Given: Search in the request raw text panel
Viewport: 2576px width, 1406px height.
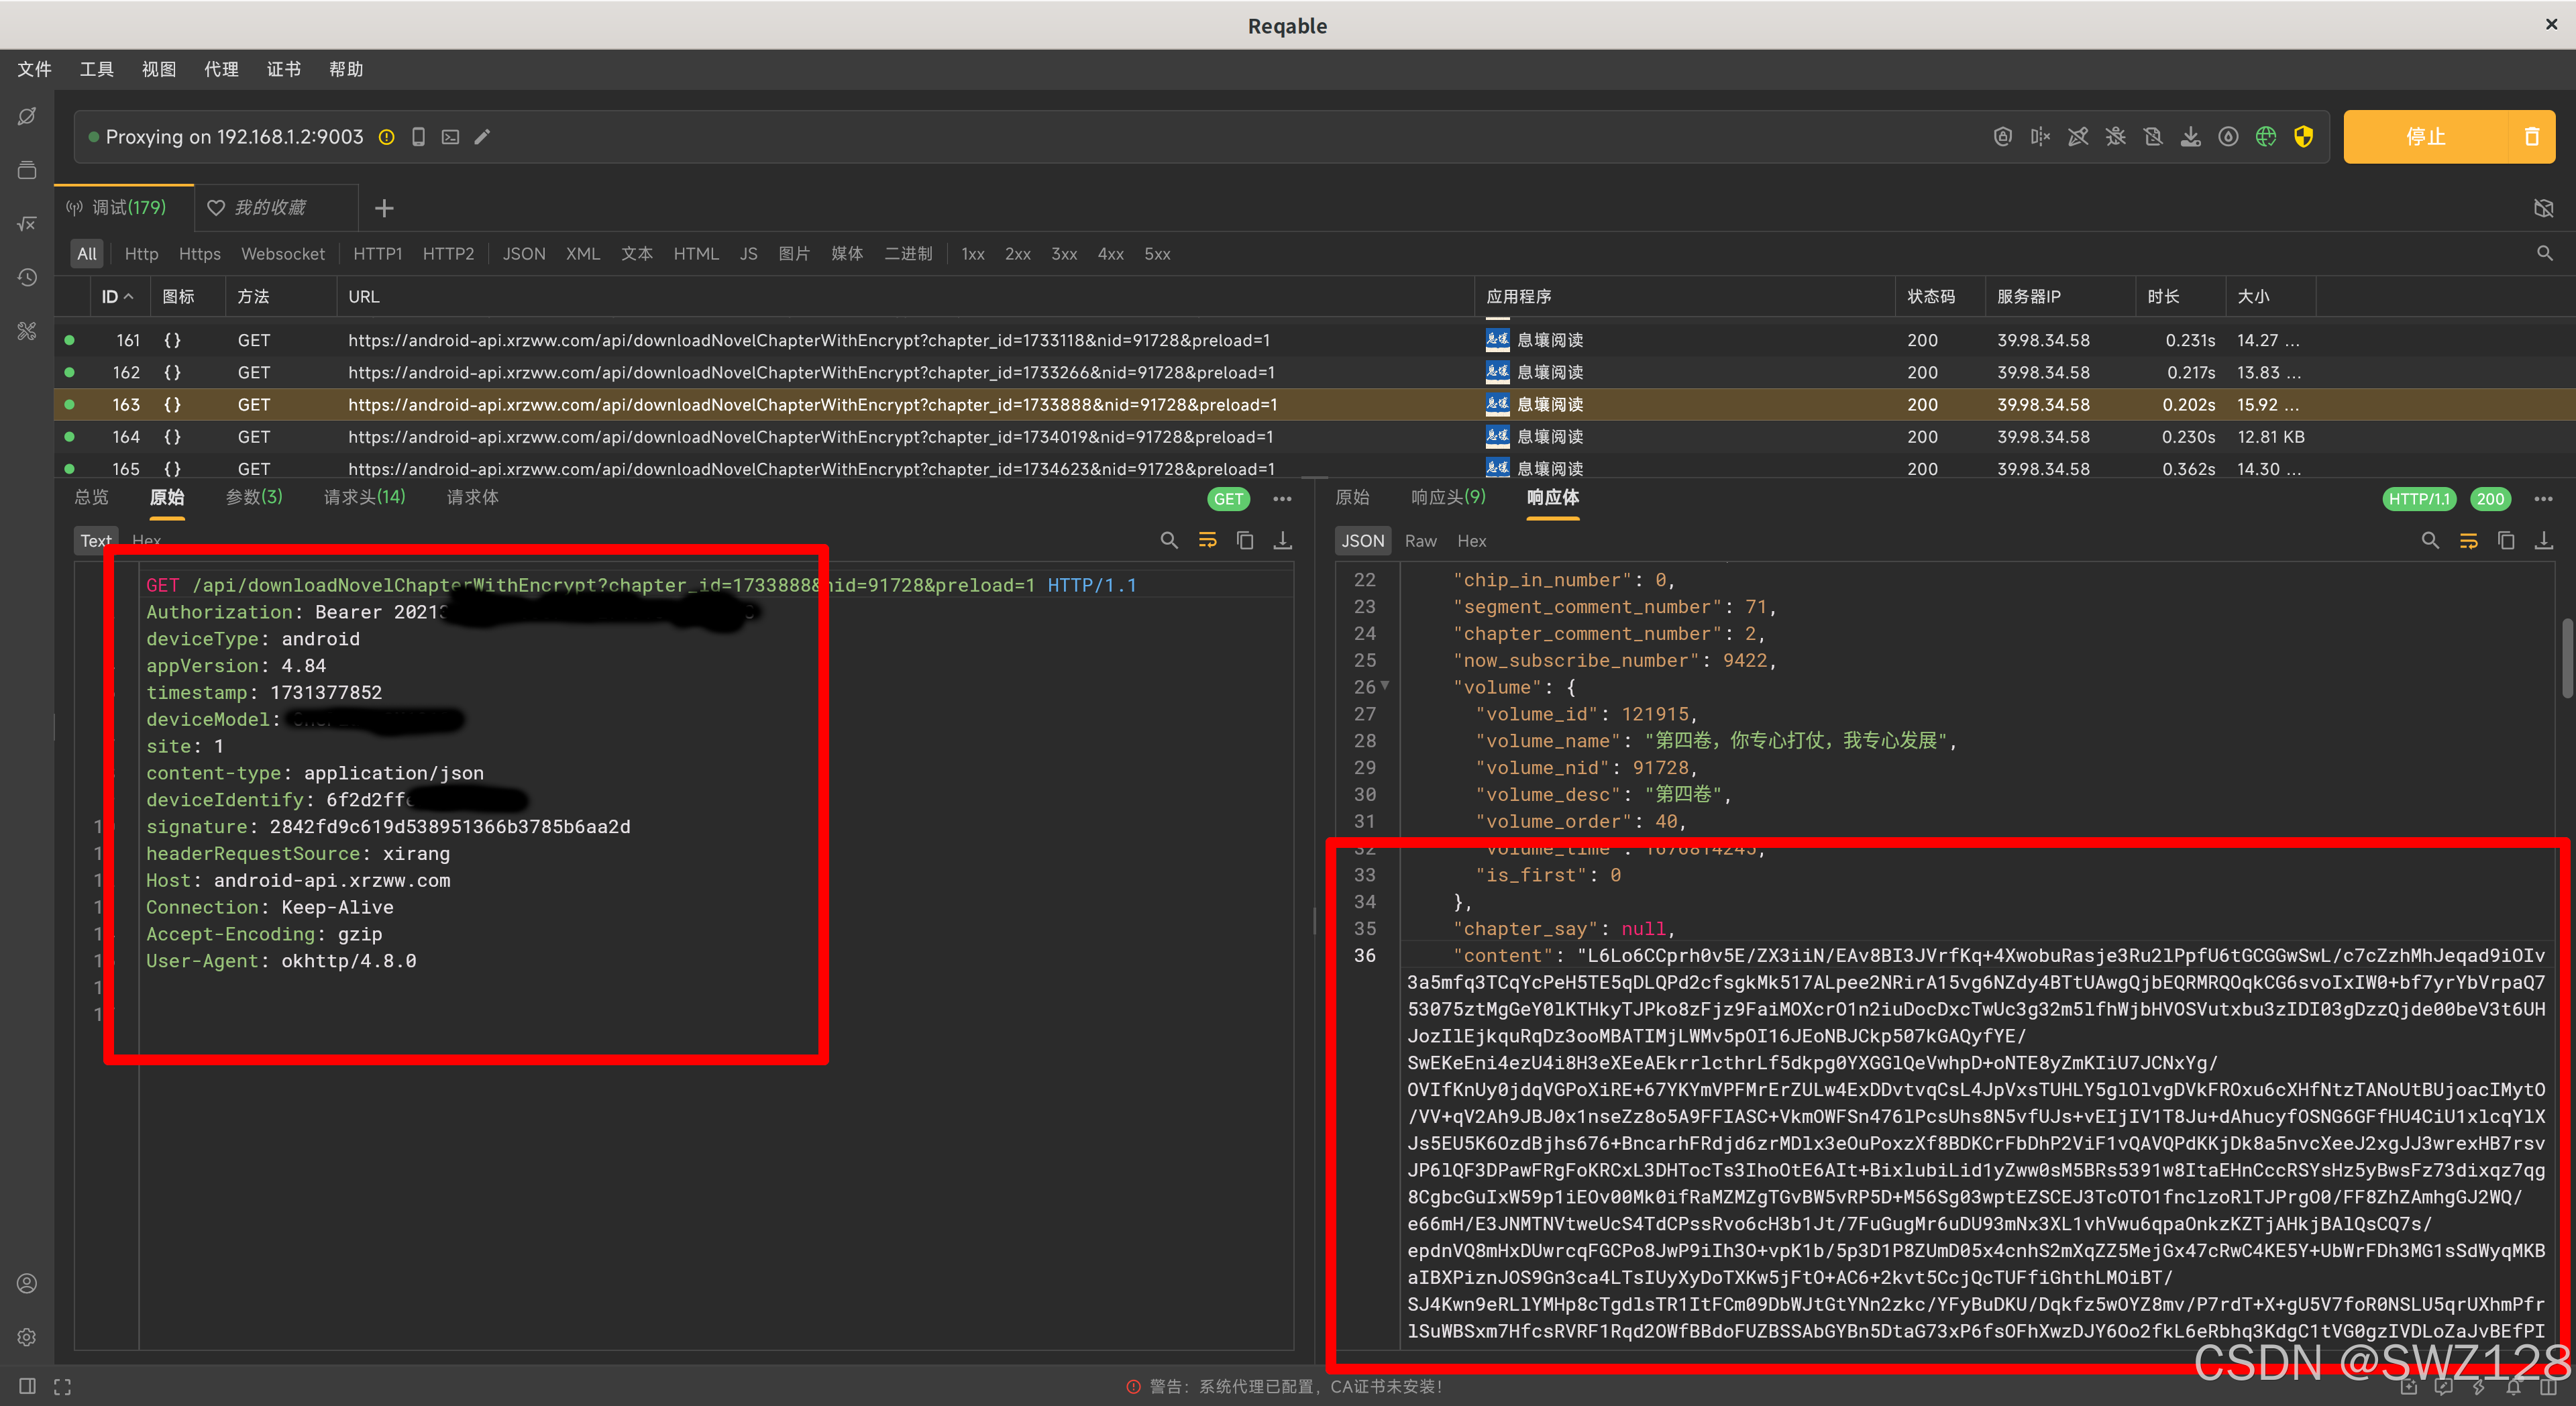Looking at the screenshot, I should pos(1168,541).
